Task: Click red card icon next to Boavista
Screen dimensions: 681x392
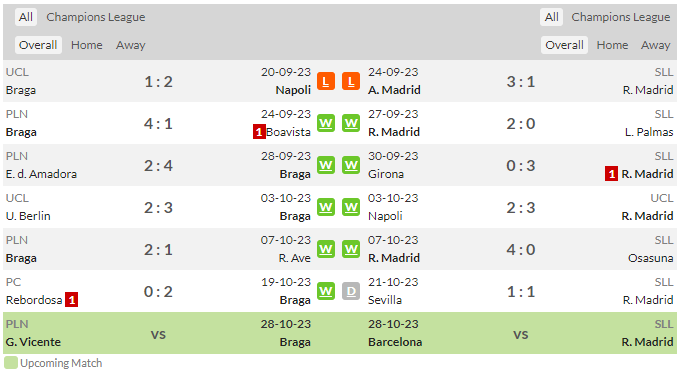Action: click(259, 132)
